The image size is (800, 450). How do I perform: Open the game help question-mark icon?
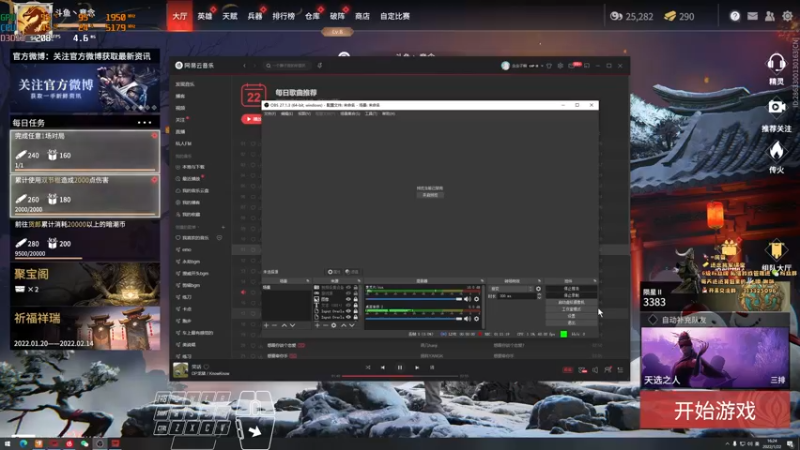(x=735, y=16)
